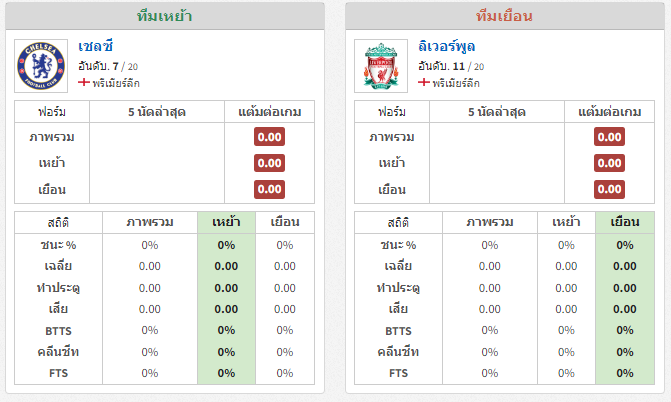Select the ทีมเยือน away team header

(x=505, y=16)
